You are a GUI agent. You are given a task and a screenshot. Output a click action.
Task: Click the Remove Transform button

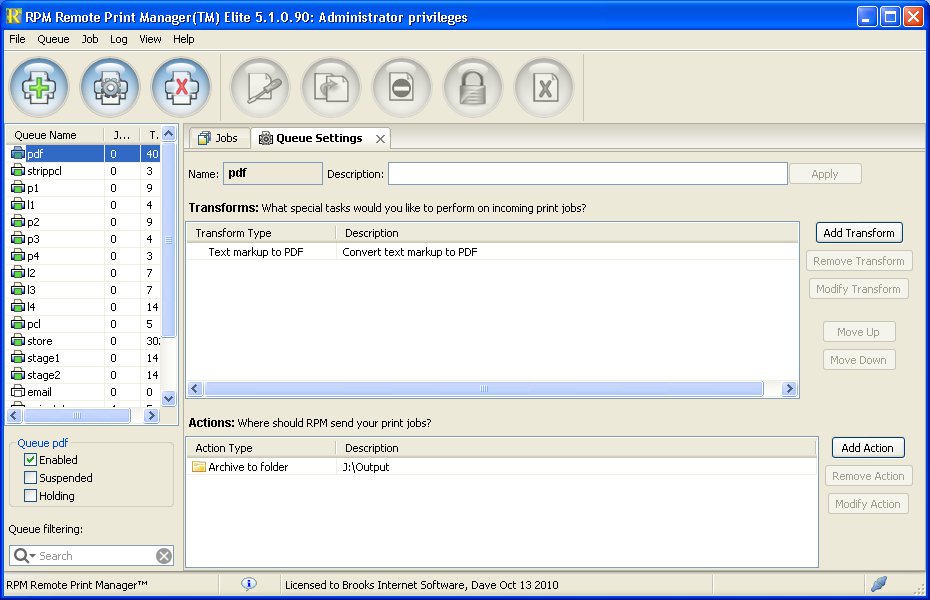pos(859,261)
